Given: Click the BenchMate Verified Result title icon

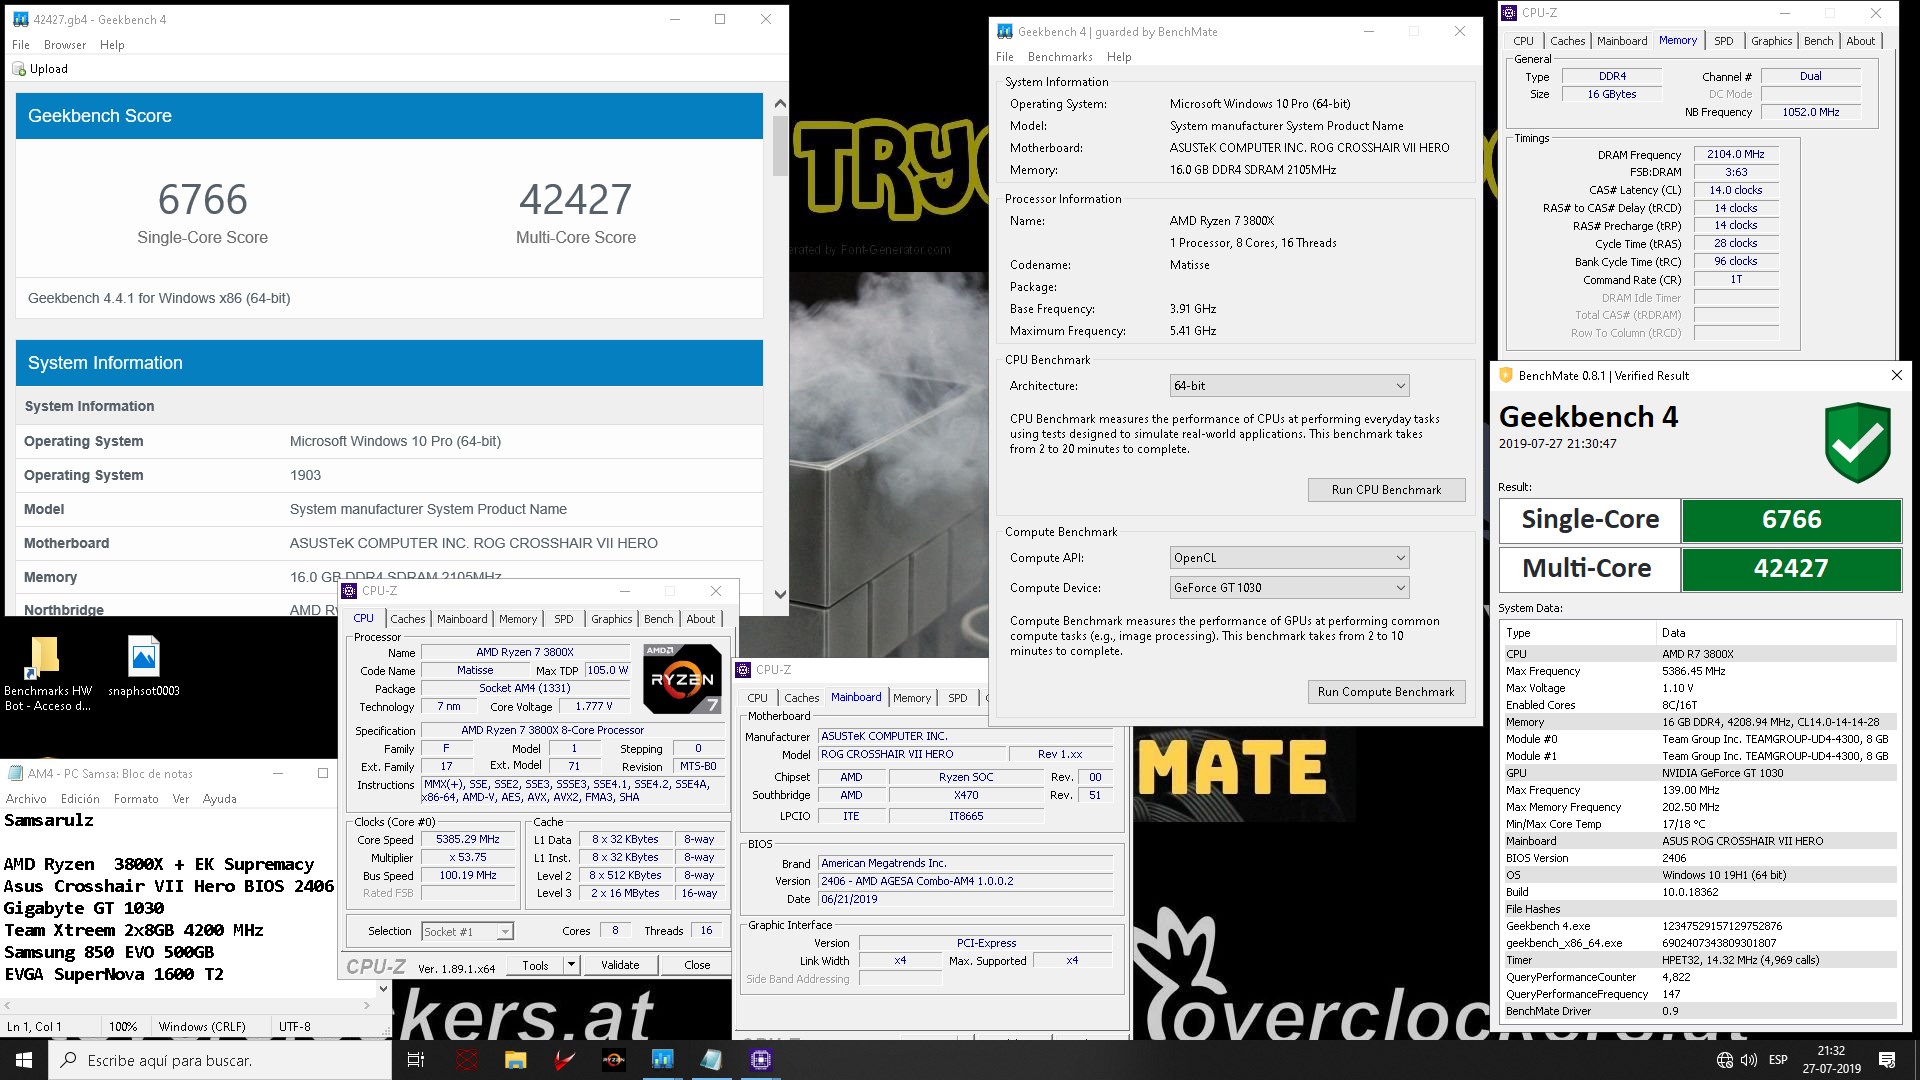Looking at the screenshot, I should click(1505, 376).
